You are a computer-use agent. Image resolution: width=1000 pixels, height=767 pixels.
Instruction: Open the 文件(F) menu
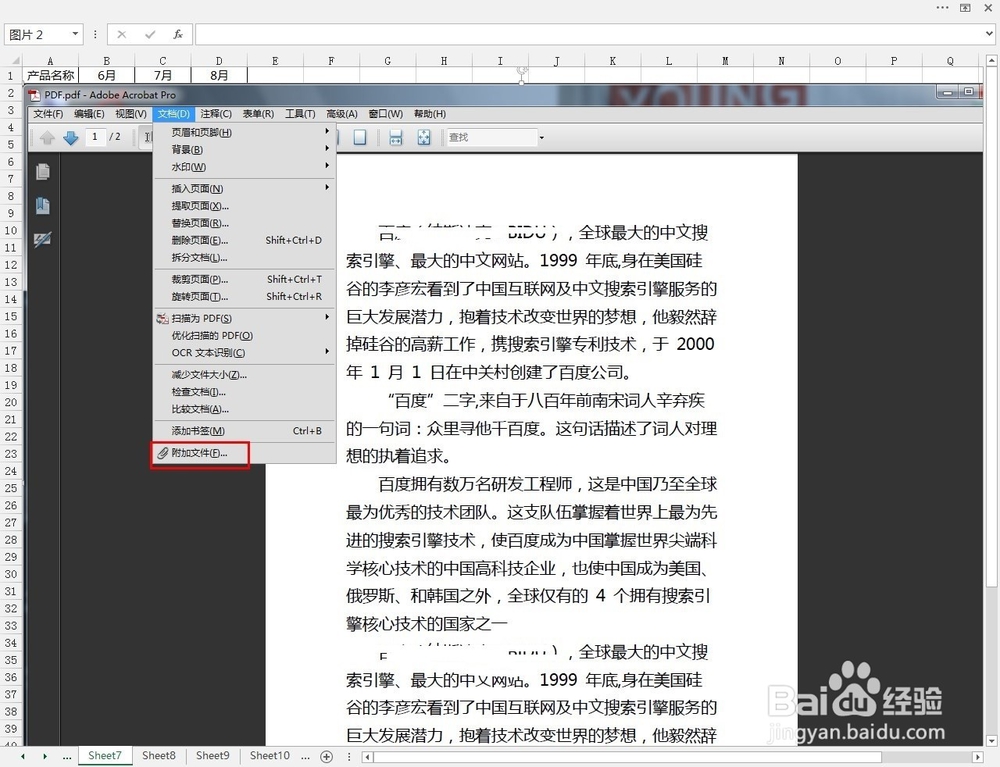pos(48,114)
